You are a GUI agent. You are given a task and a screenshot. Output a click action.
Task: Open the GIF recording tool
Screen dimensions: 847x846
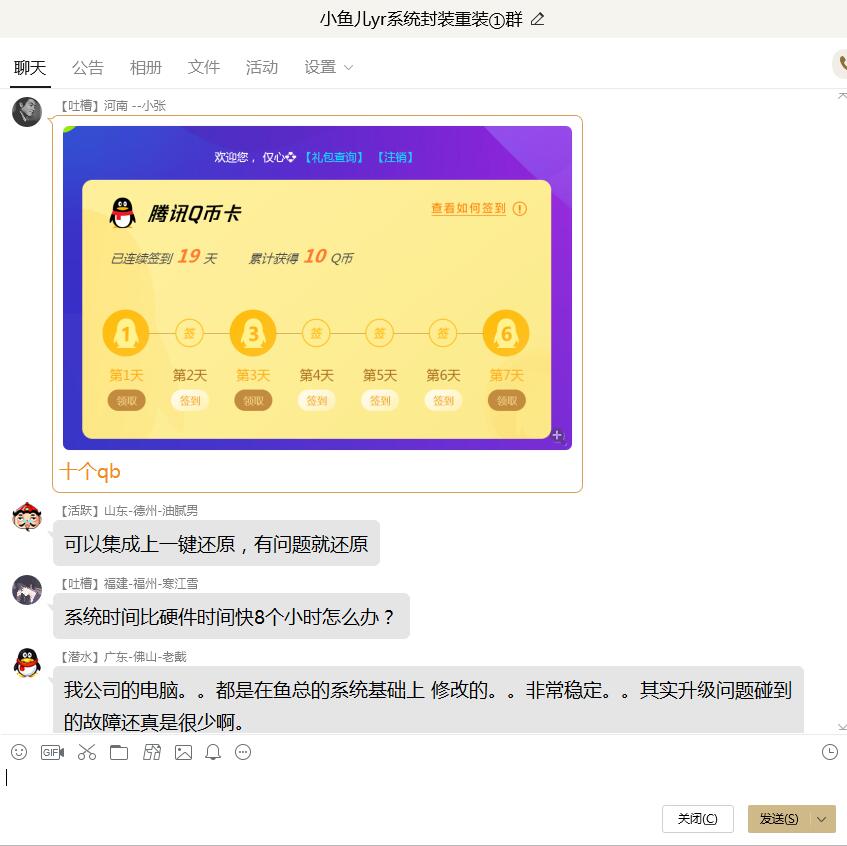(x=52, y=752)
